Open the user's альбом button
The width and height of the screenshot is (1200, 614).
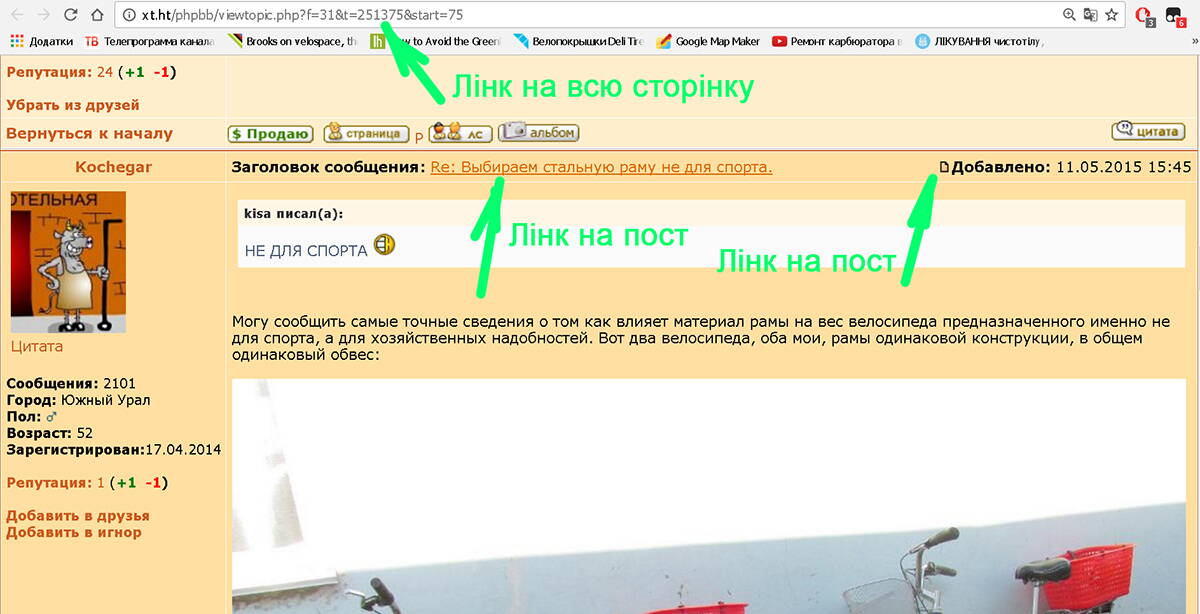(539, 132)
